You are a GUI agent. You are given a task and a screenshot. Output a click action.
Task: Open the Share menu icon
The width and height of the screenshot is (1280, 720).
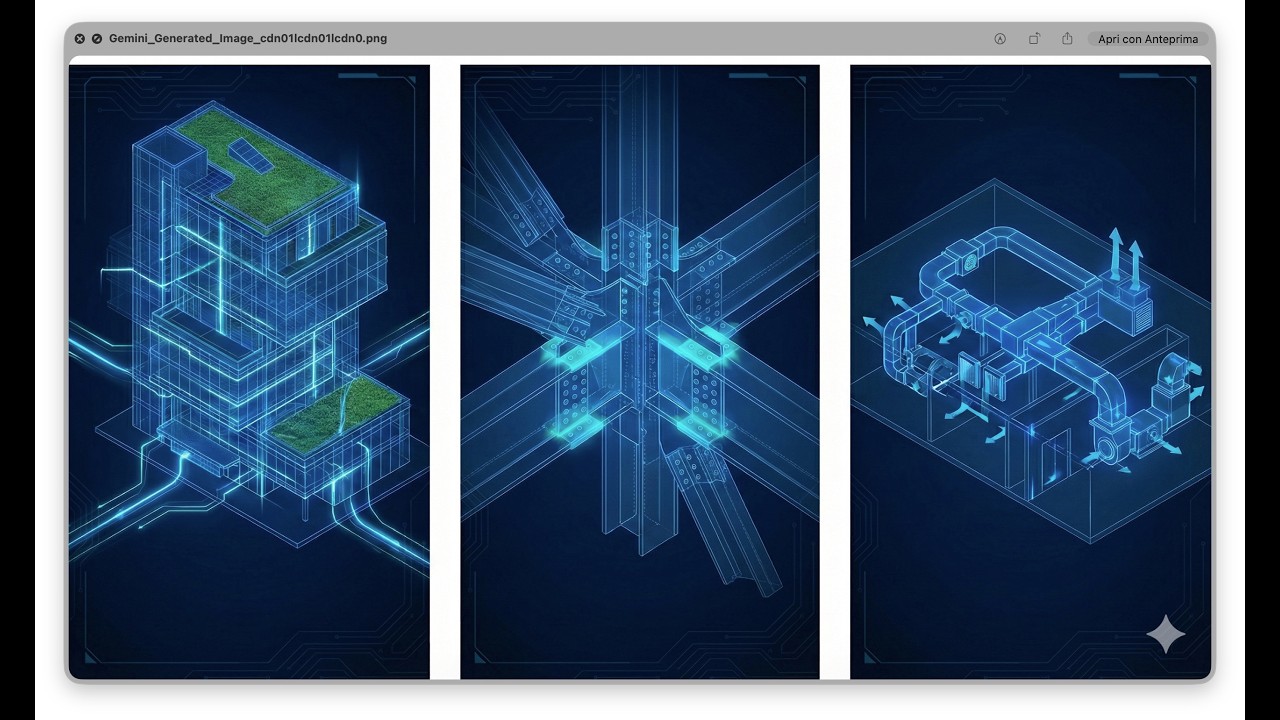(x=1067, y=39)
